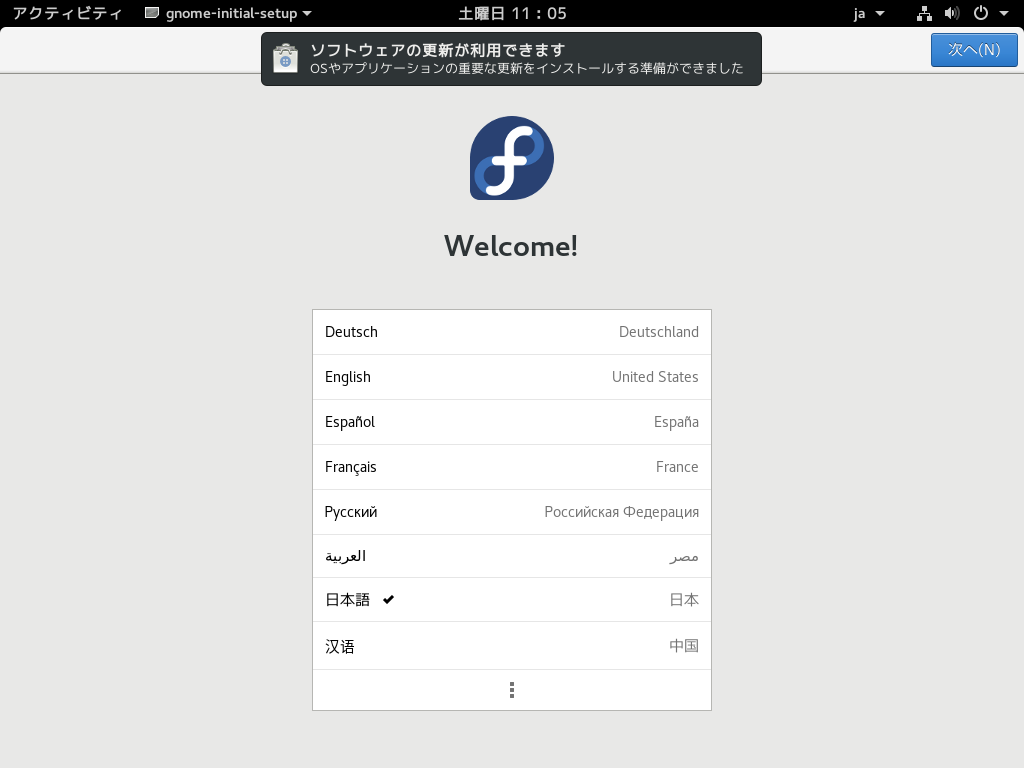Choose 汉语 language
Screen dimensions: 1024x768
click(x=511, y=646)
